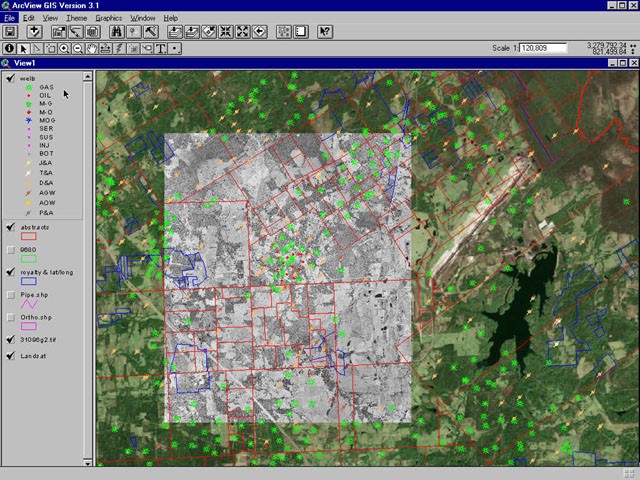
Task: Click the Save Project icon
Action: [x=9, y=32]
